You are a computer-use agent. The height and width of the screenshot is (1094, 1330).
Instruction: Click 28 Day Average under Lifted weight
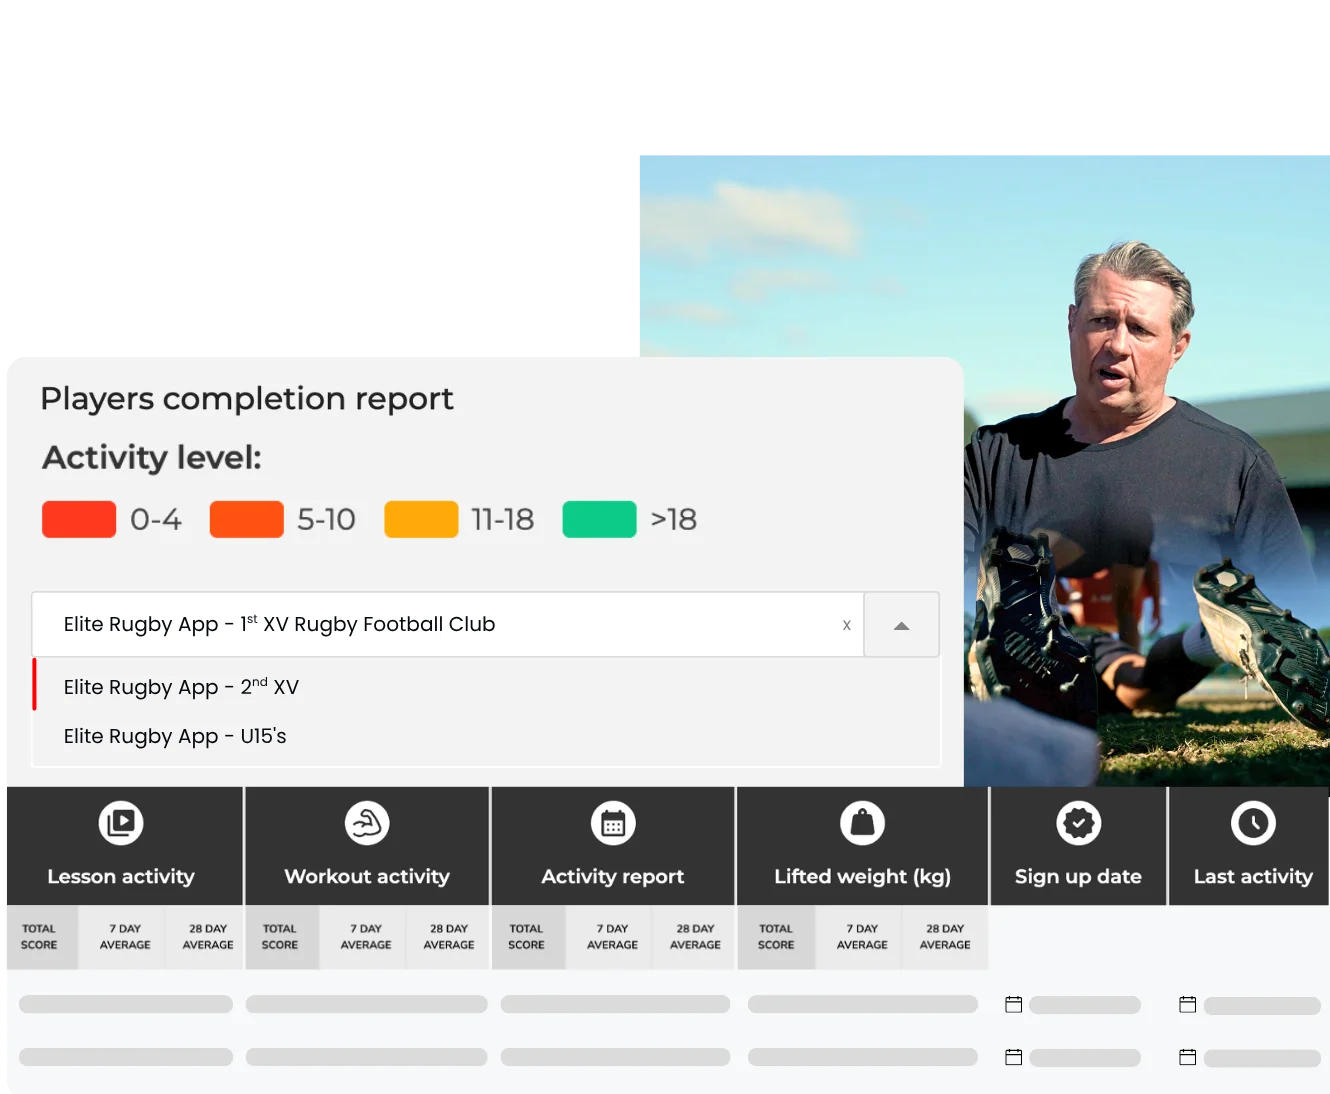click(x=945, y=937)
